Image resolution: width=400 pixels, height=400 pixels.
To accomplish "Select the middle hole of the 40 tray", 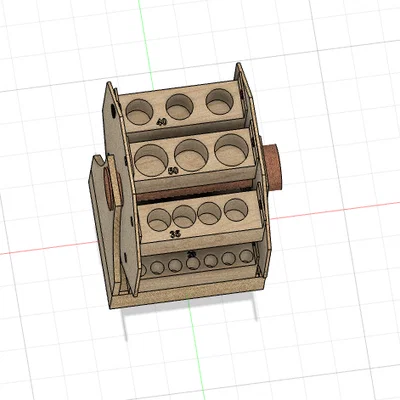I will click(180, 107).
